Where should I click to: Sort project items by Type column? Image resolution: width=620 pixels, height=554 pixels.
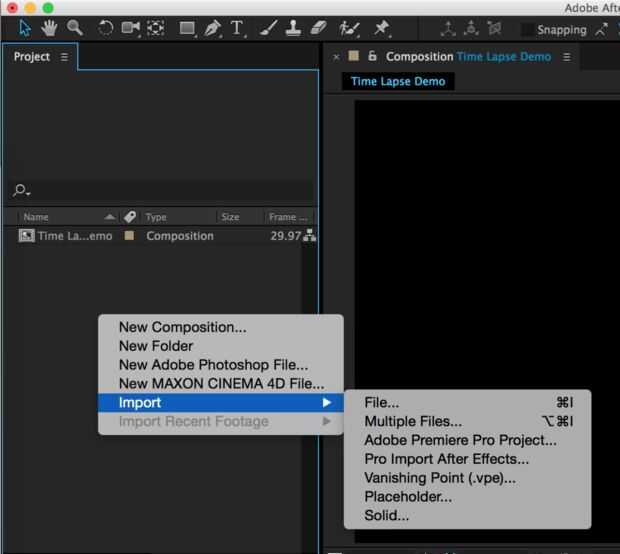tap(156, 217)
